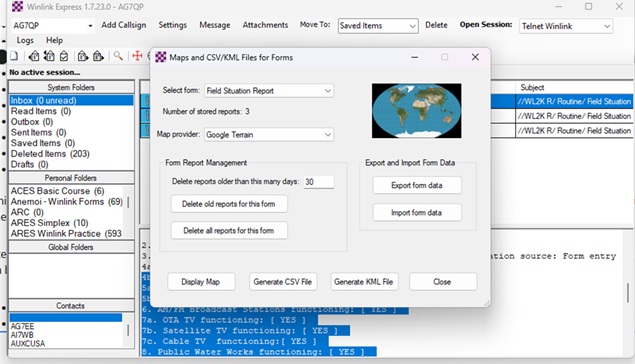Click the second forward envelope icon in toolbar
Viewport: 635px width, 364px height.
(98, 56)
